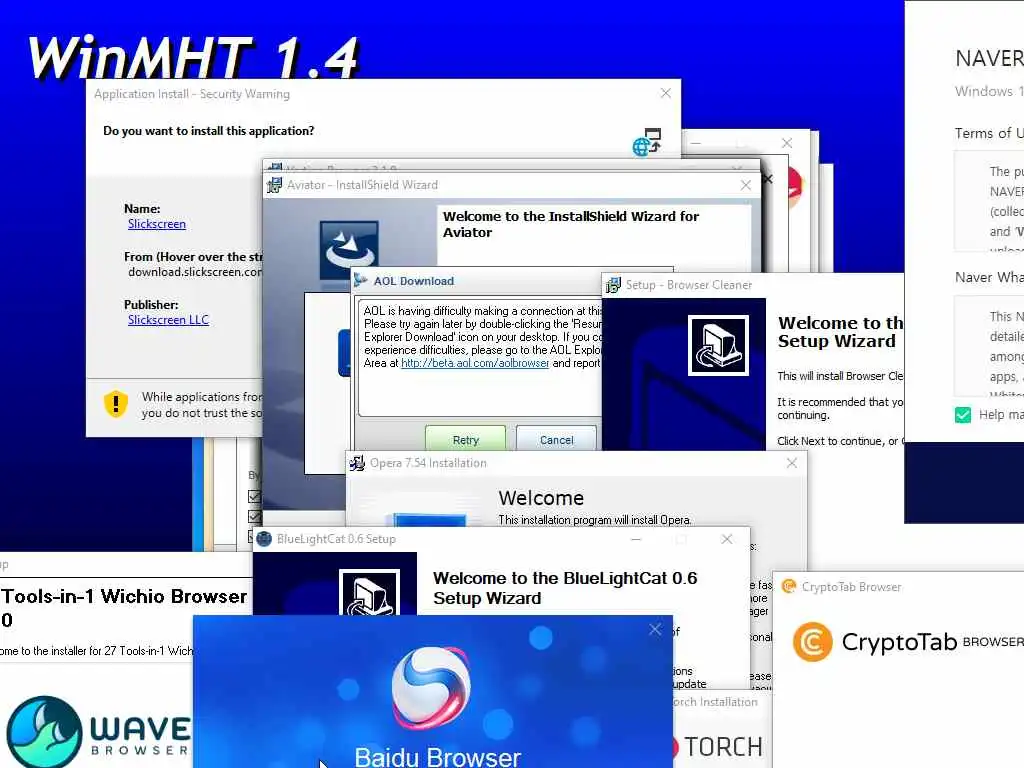Viewport: 1024px width, 768px height.
Task: Click 'Welcome to the InstallShield Wizard for Aviator' heading
Action: click(571, 224)
